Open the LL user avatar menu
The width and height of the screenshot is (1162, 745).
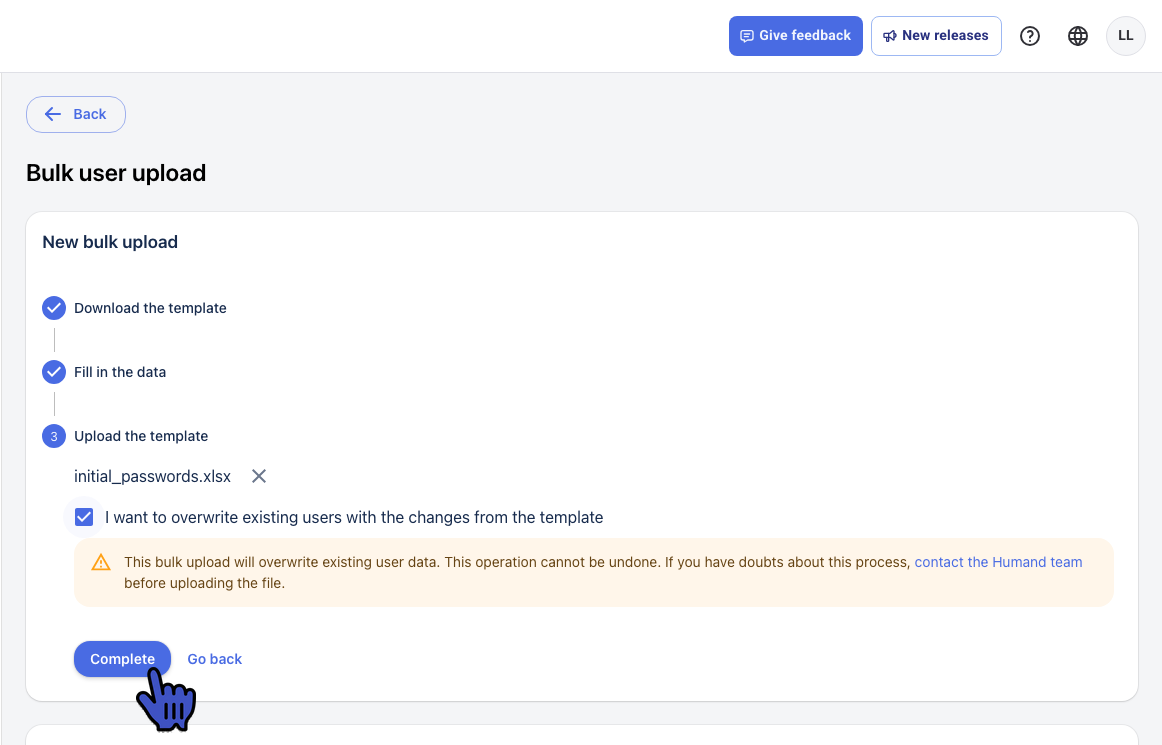pyautogui.click(x=1126, y=36)
